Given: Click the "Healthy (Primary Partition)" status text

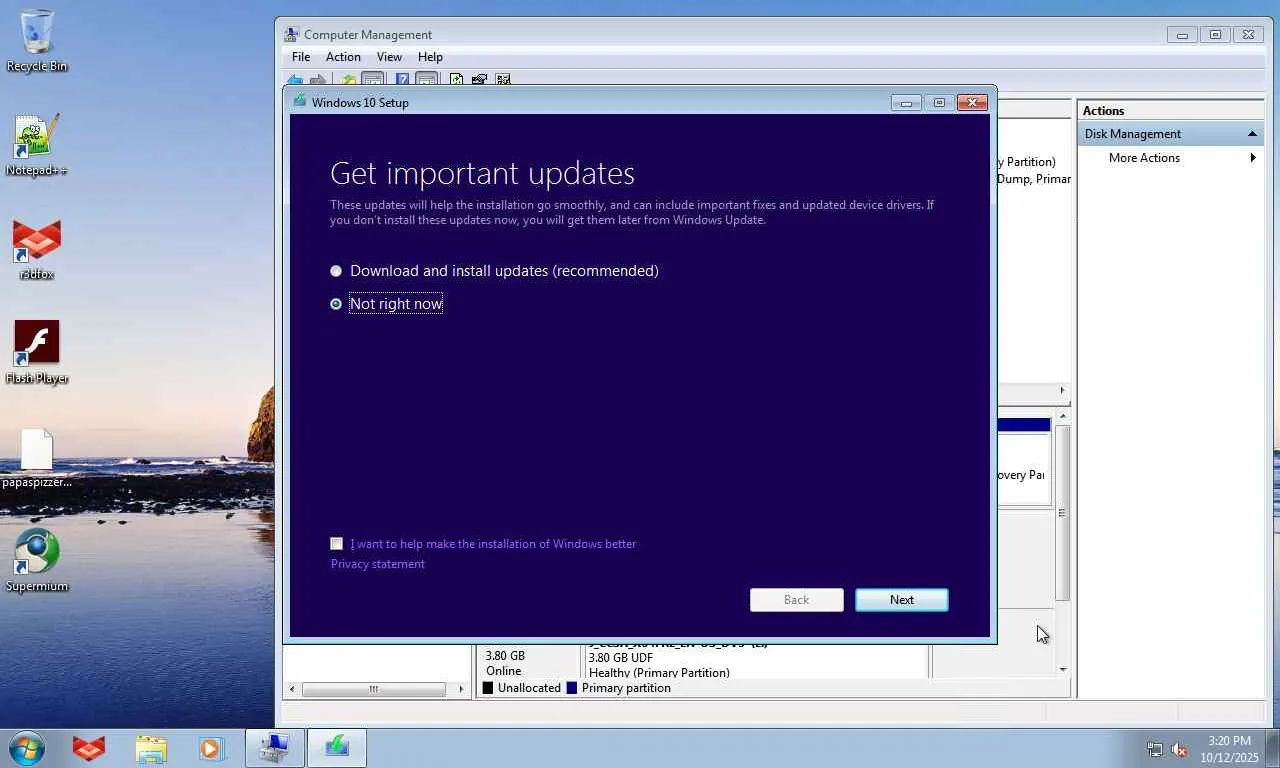Looking at the screenshot, I should (x=659, y=672).
